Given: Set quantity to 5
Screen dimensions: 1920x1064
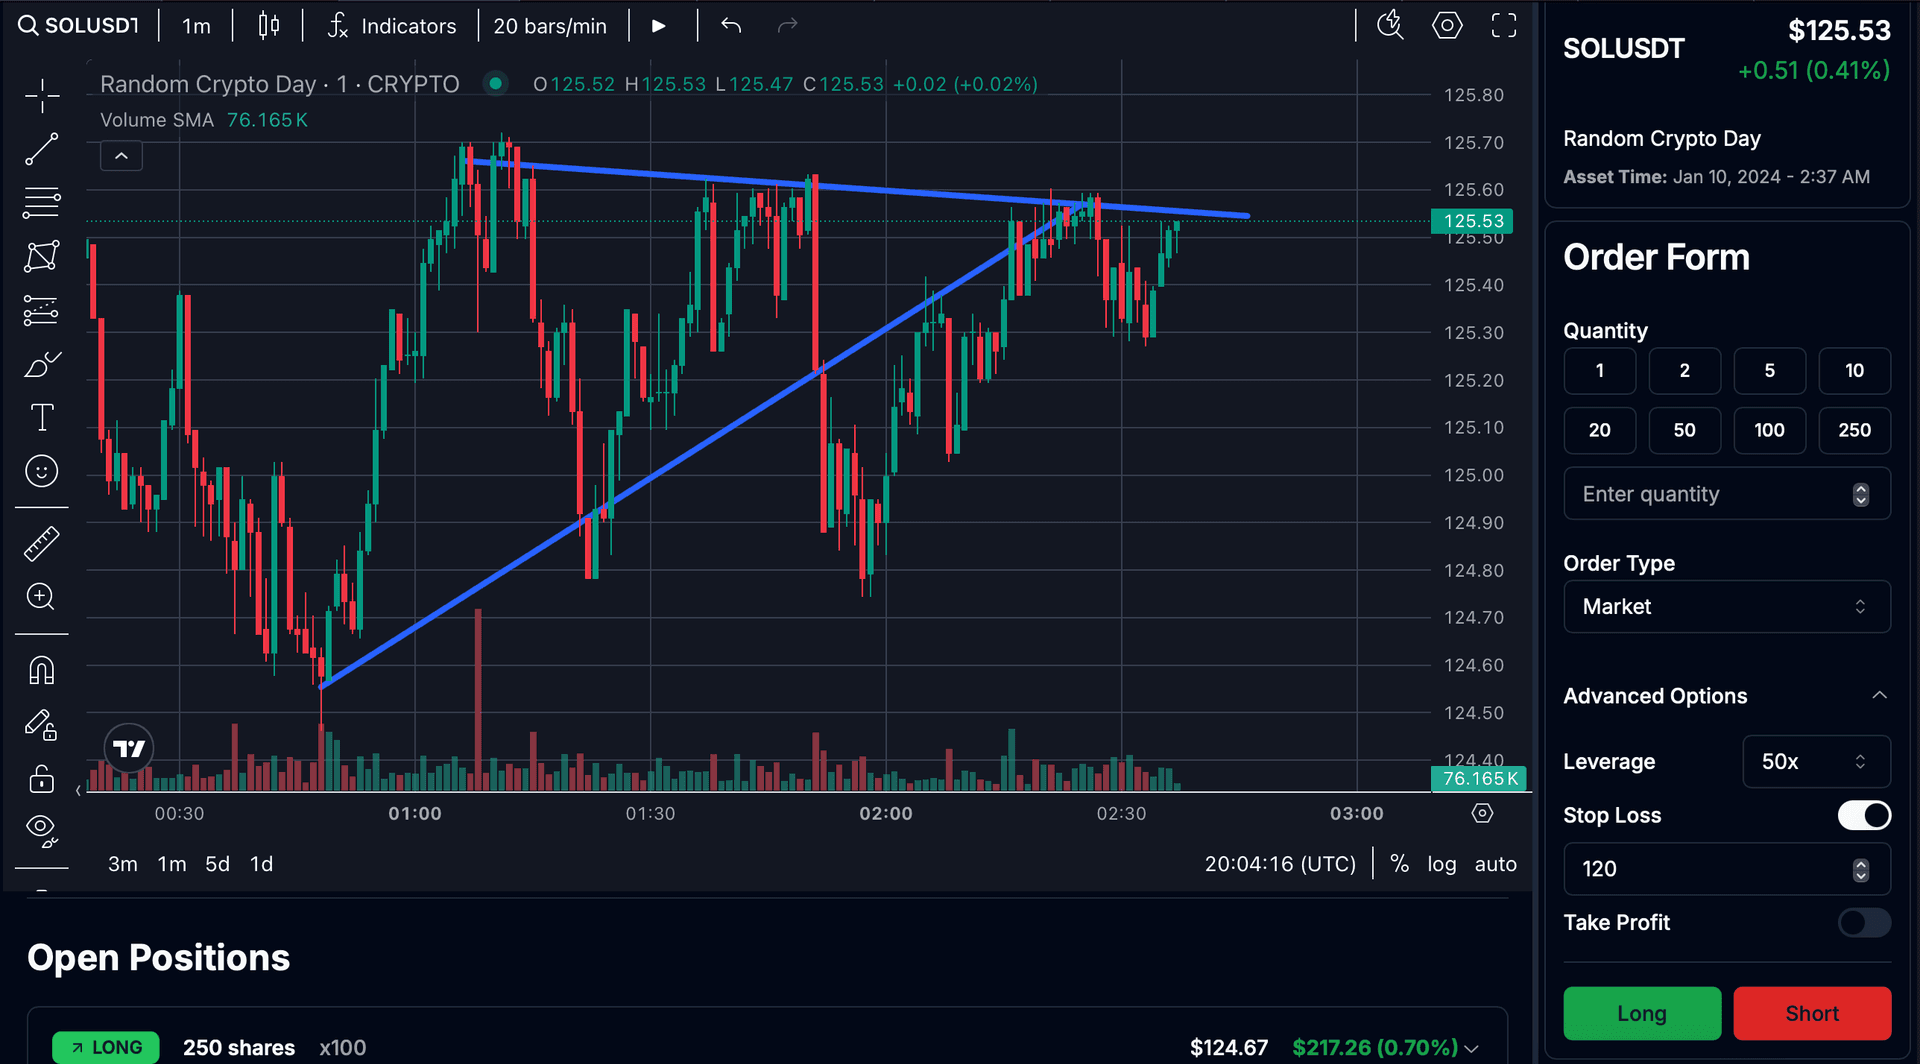Looking at the screenshot, I should pyautogui.click(x=1770, y=371).
